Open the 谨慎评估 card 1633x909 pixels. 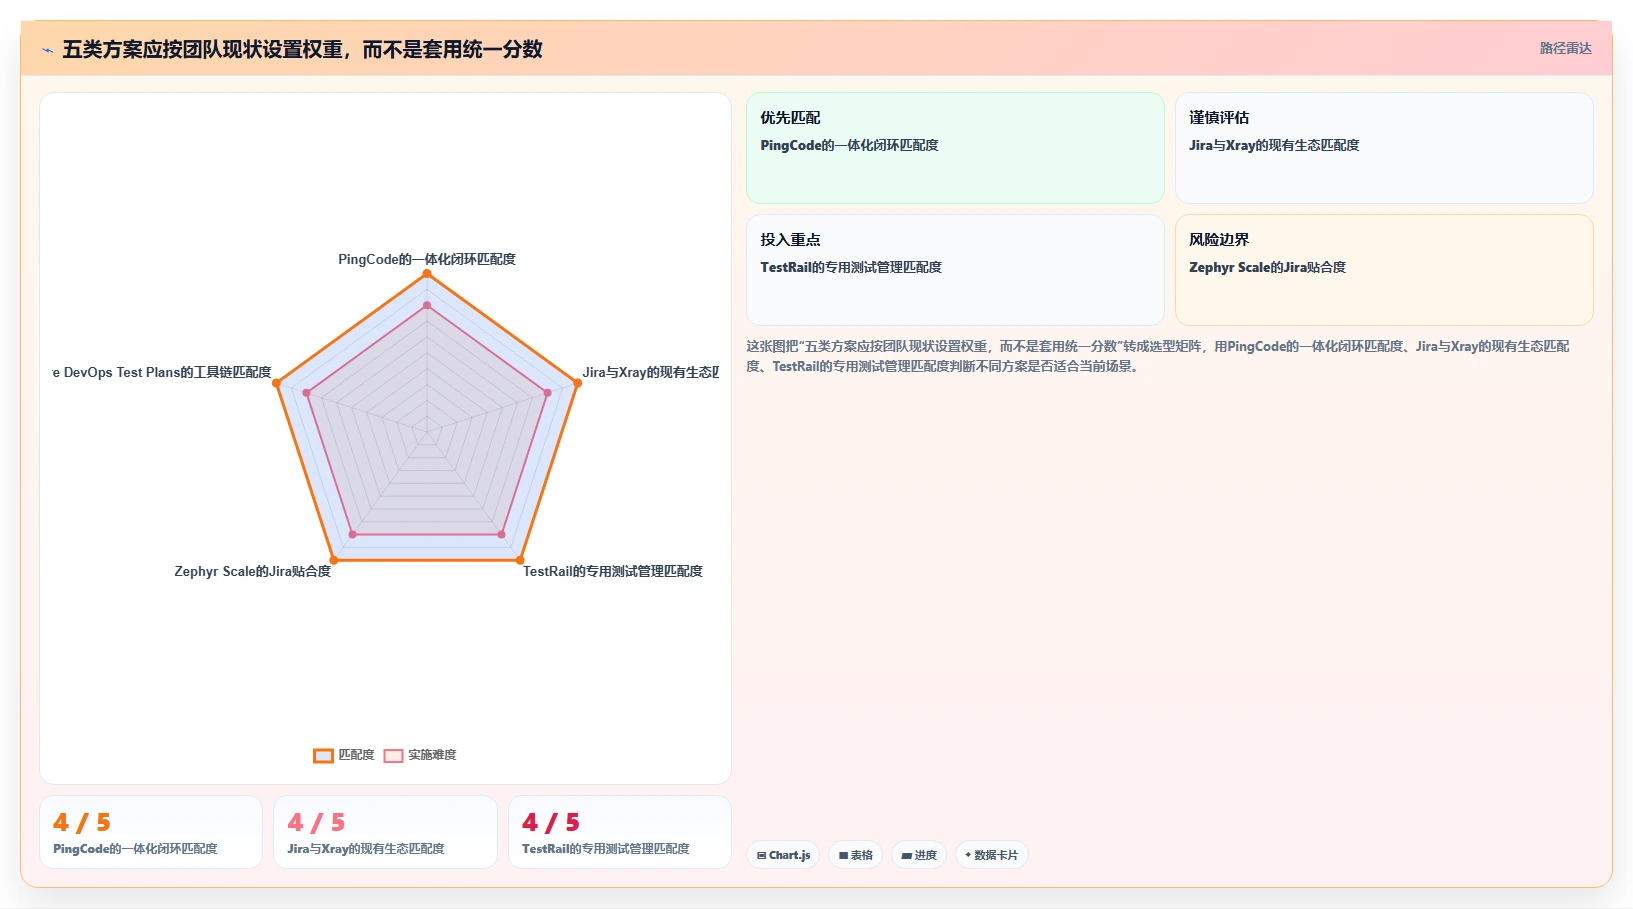[1384, 148]
